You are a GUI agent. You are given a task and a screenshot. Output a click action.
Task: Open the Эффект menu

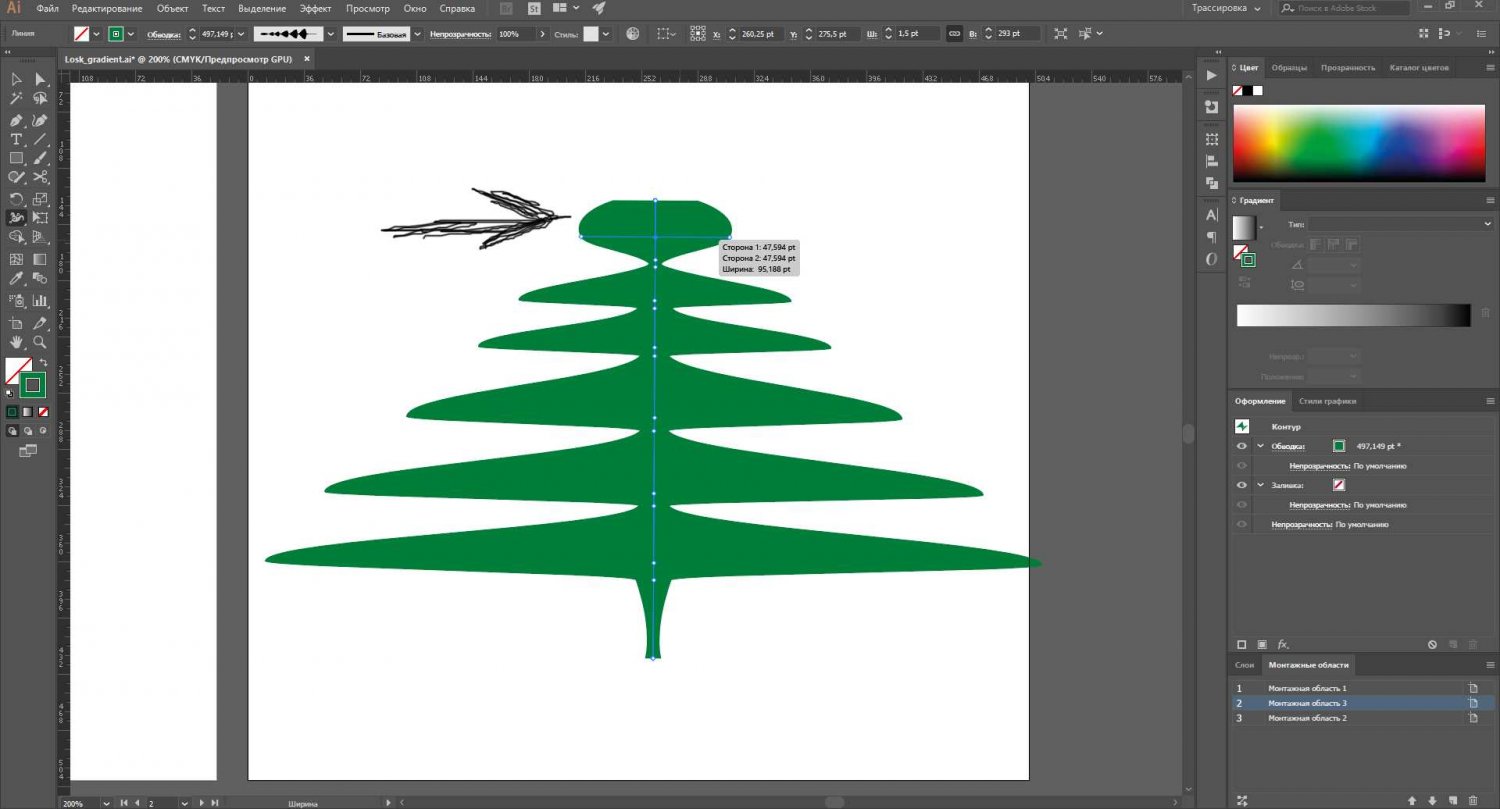pos(316,8)
